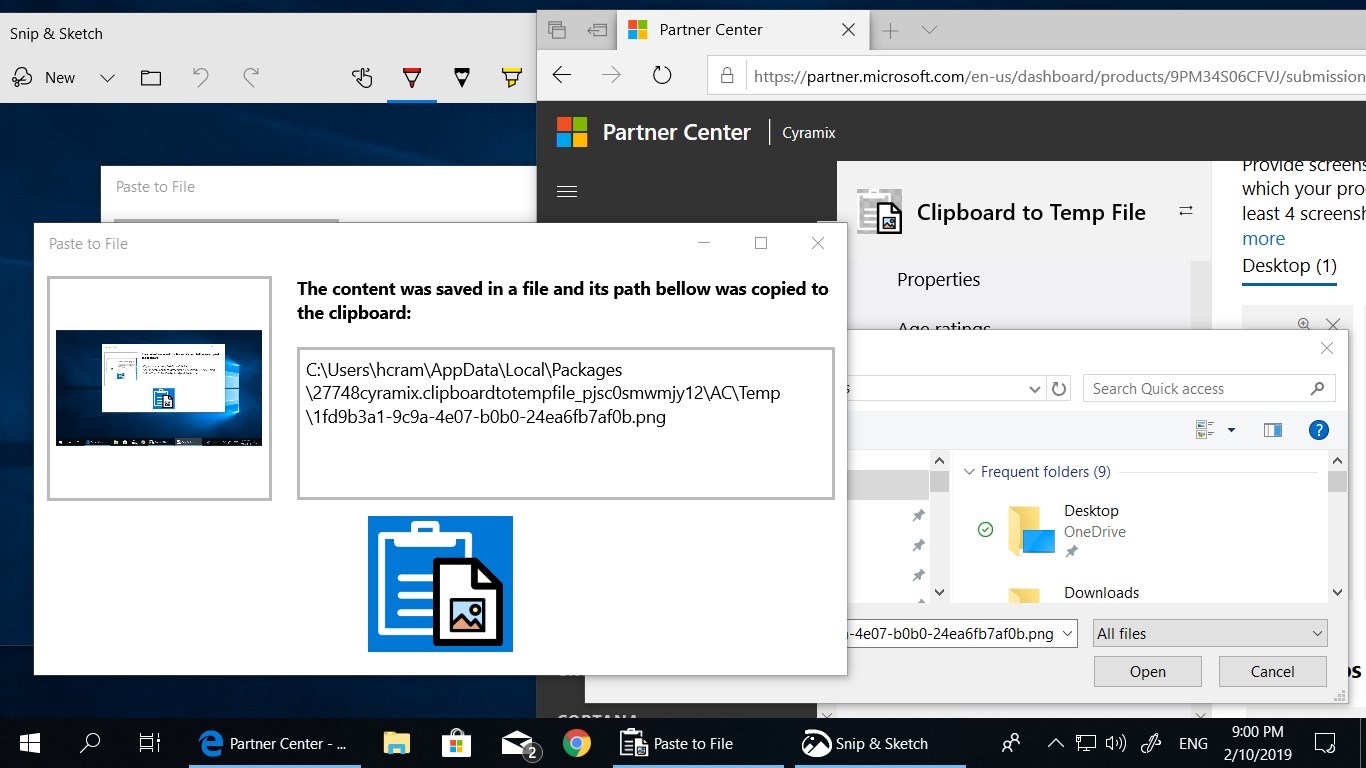The width and height of the screenshot is (1366, 768).
Task: Open Google Chrome from taskbar
Action: click(x=576, y=743)
